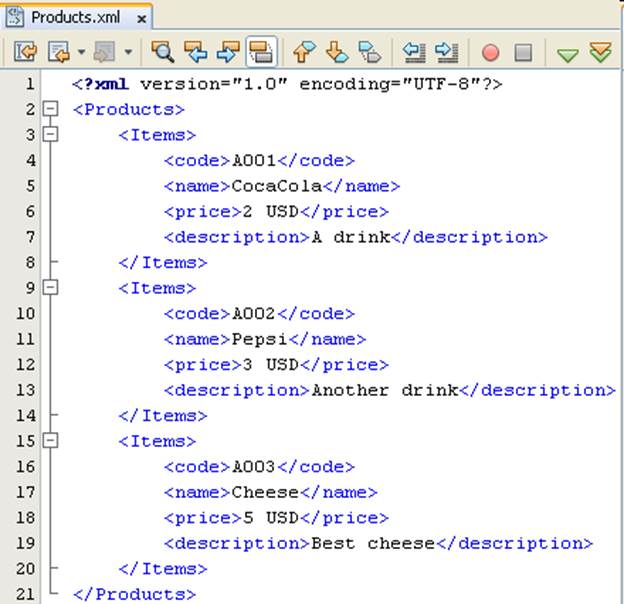Click the Back navigation icon
This screenshot has width=624, height=604.
pyautogui.click(x=58, y=52)
